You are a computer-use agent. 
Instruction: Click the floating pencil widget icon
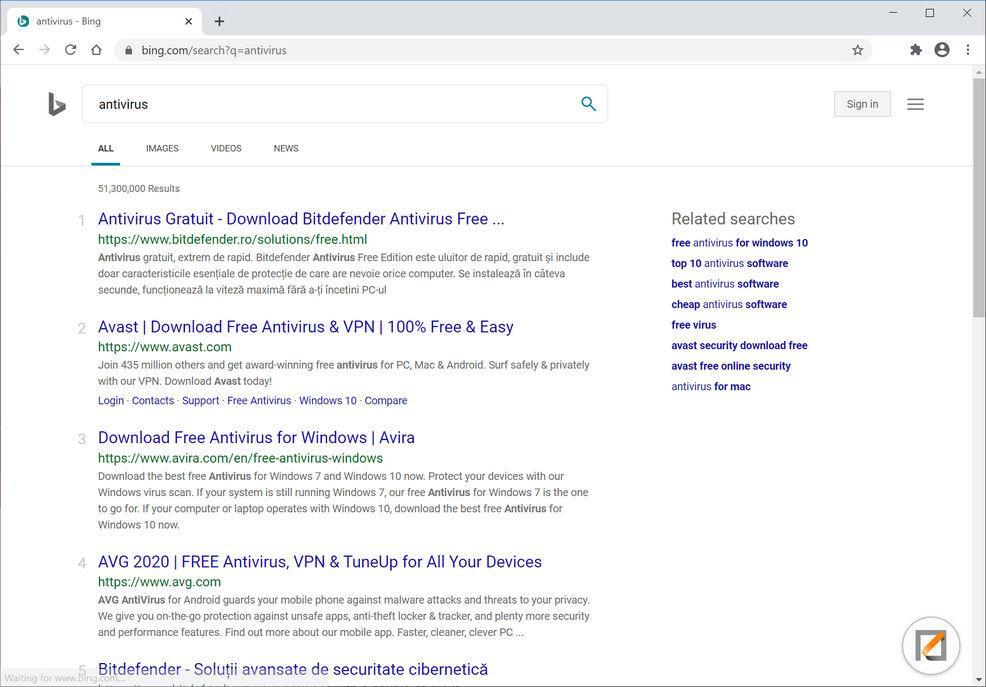tap(931, 646)
